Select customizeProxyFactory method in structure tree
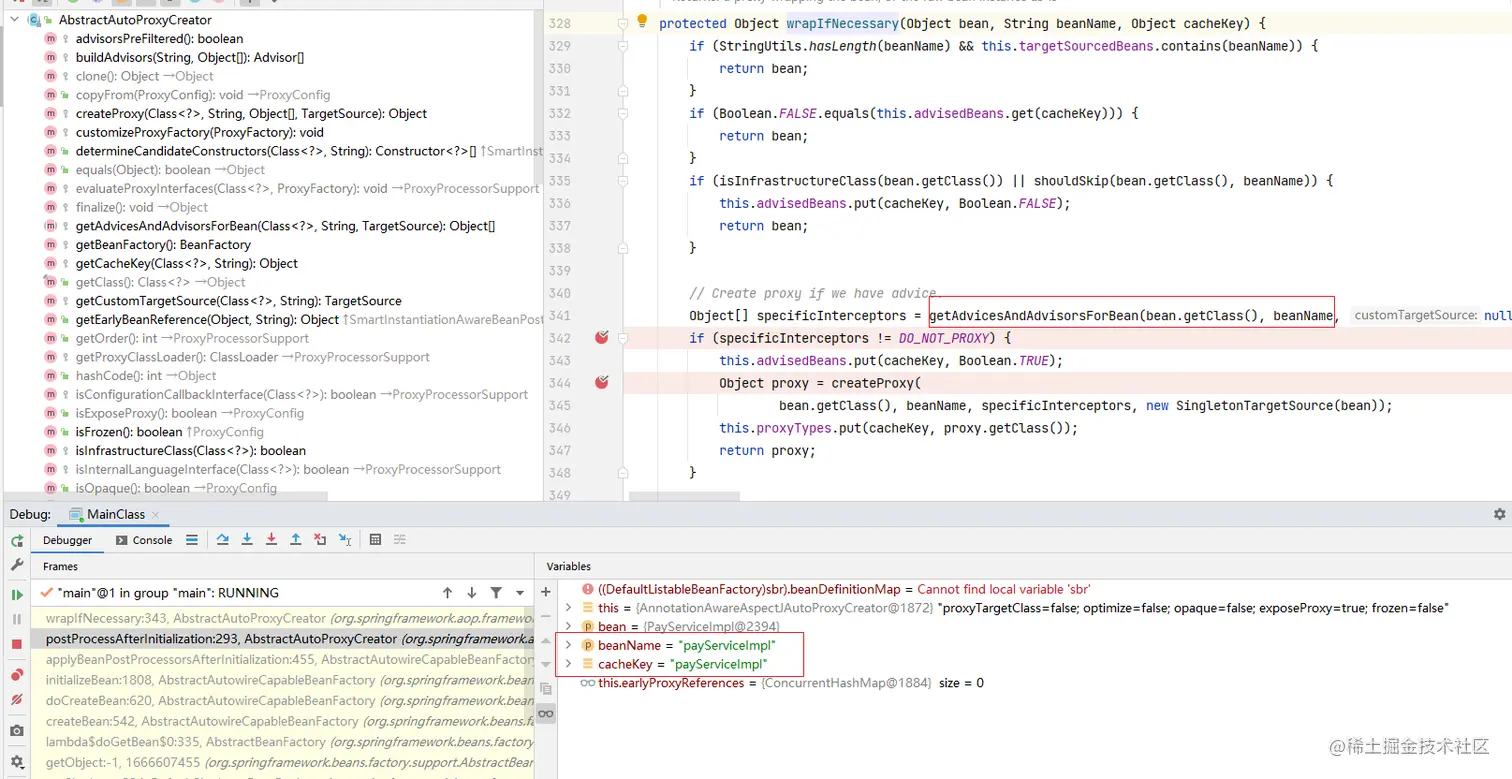Viewport: 1512px width, 779px height. tap(200, 132)
